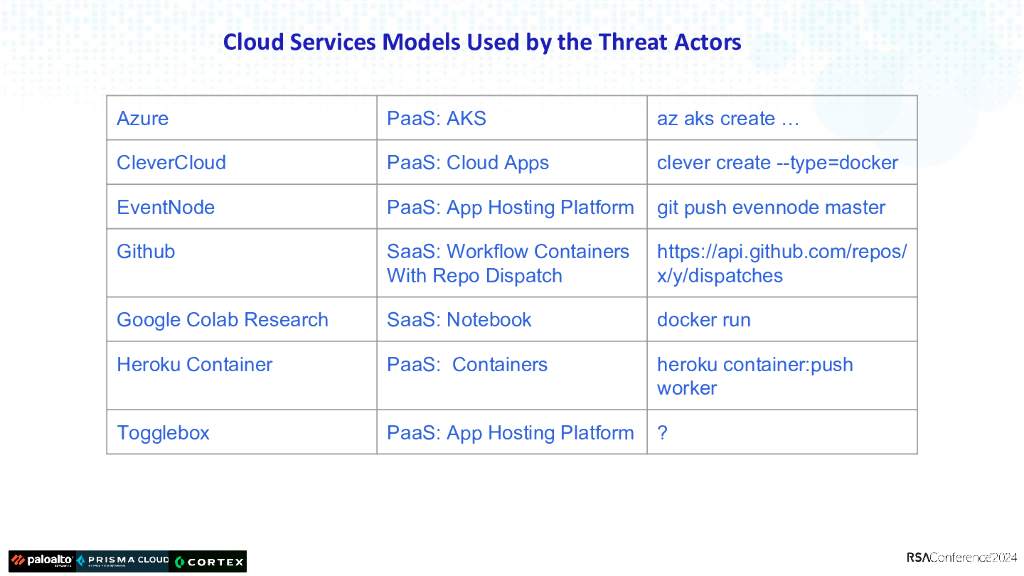Select the '?' cell in the Togglebox row

[x=782, y=432]
